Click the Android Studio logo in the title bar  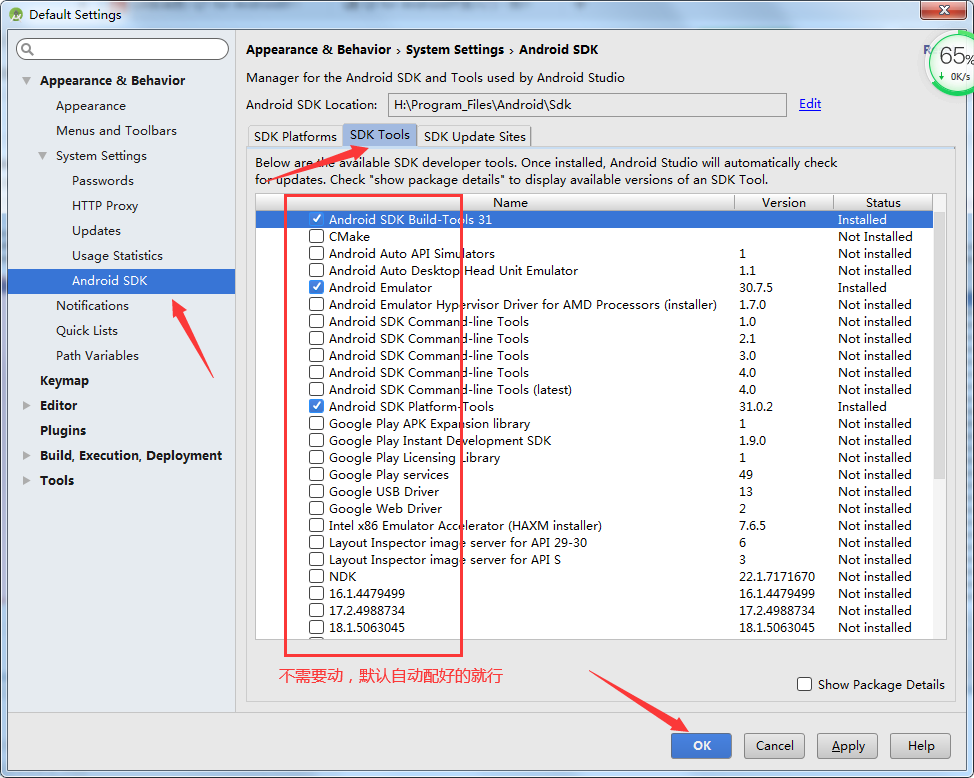click(x=16, y=14)
